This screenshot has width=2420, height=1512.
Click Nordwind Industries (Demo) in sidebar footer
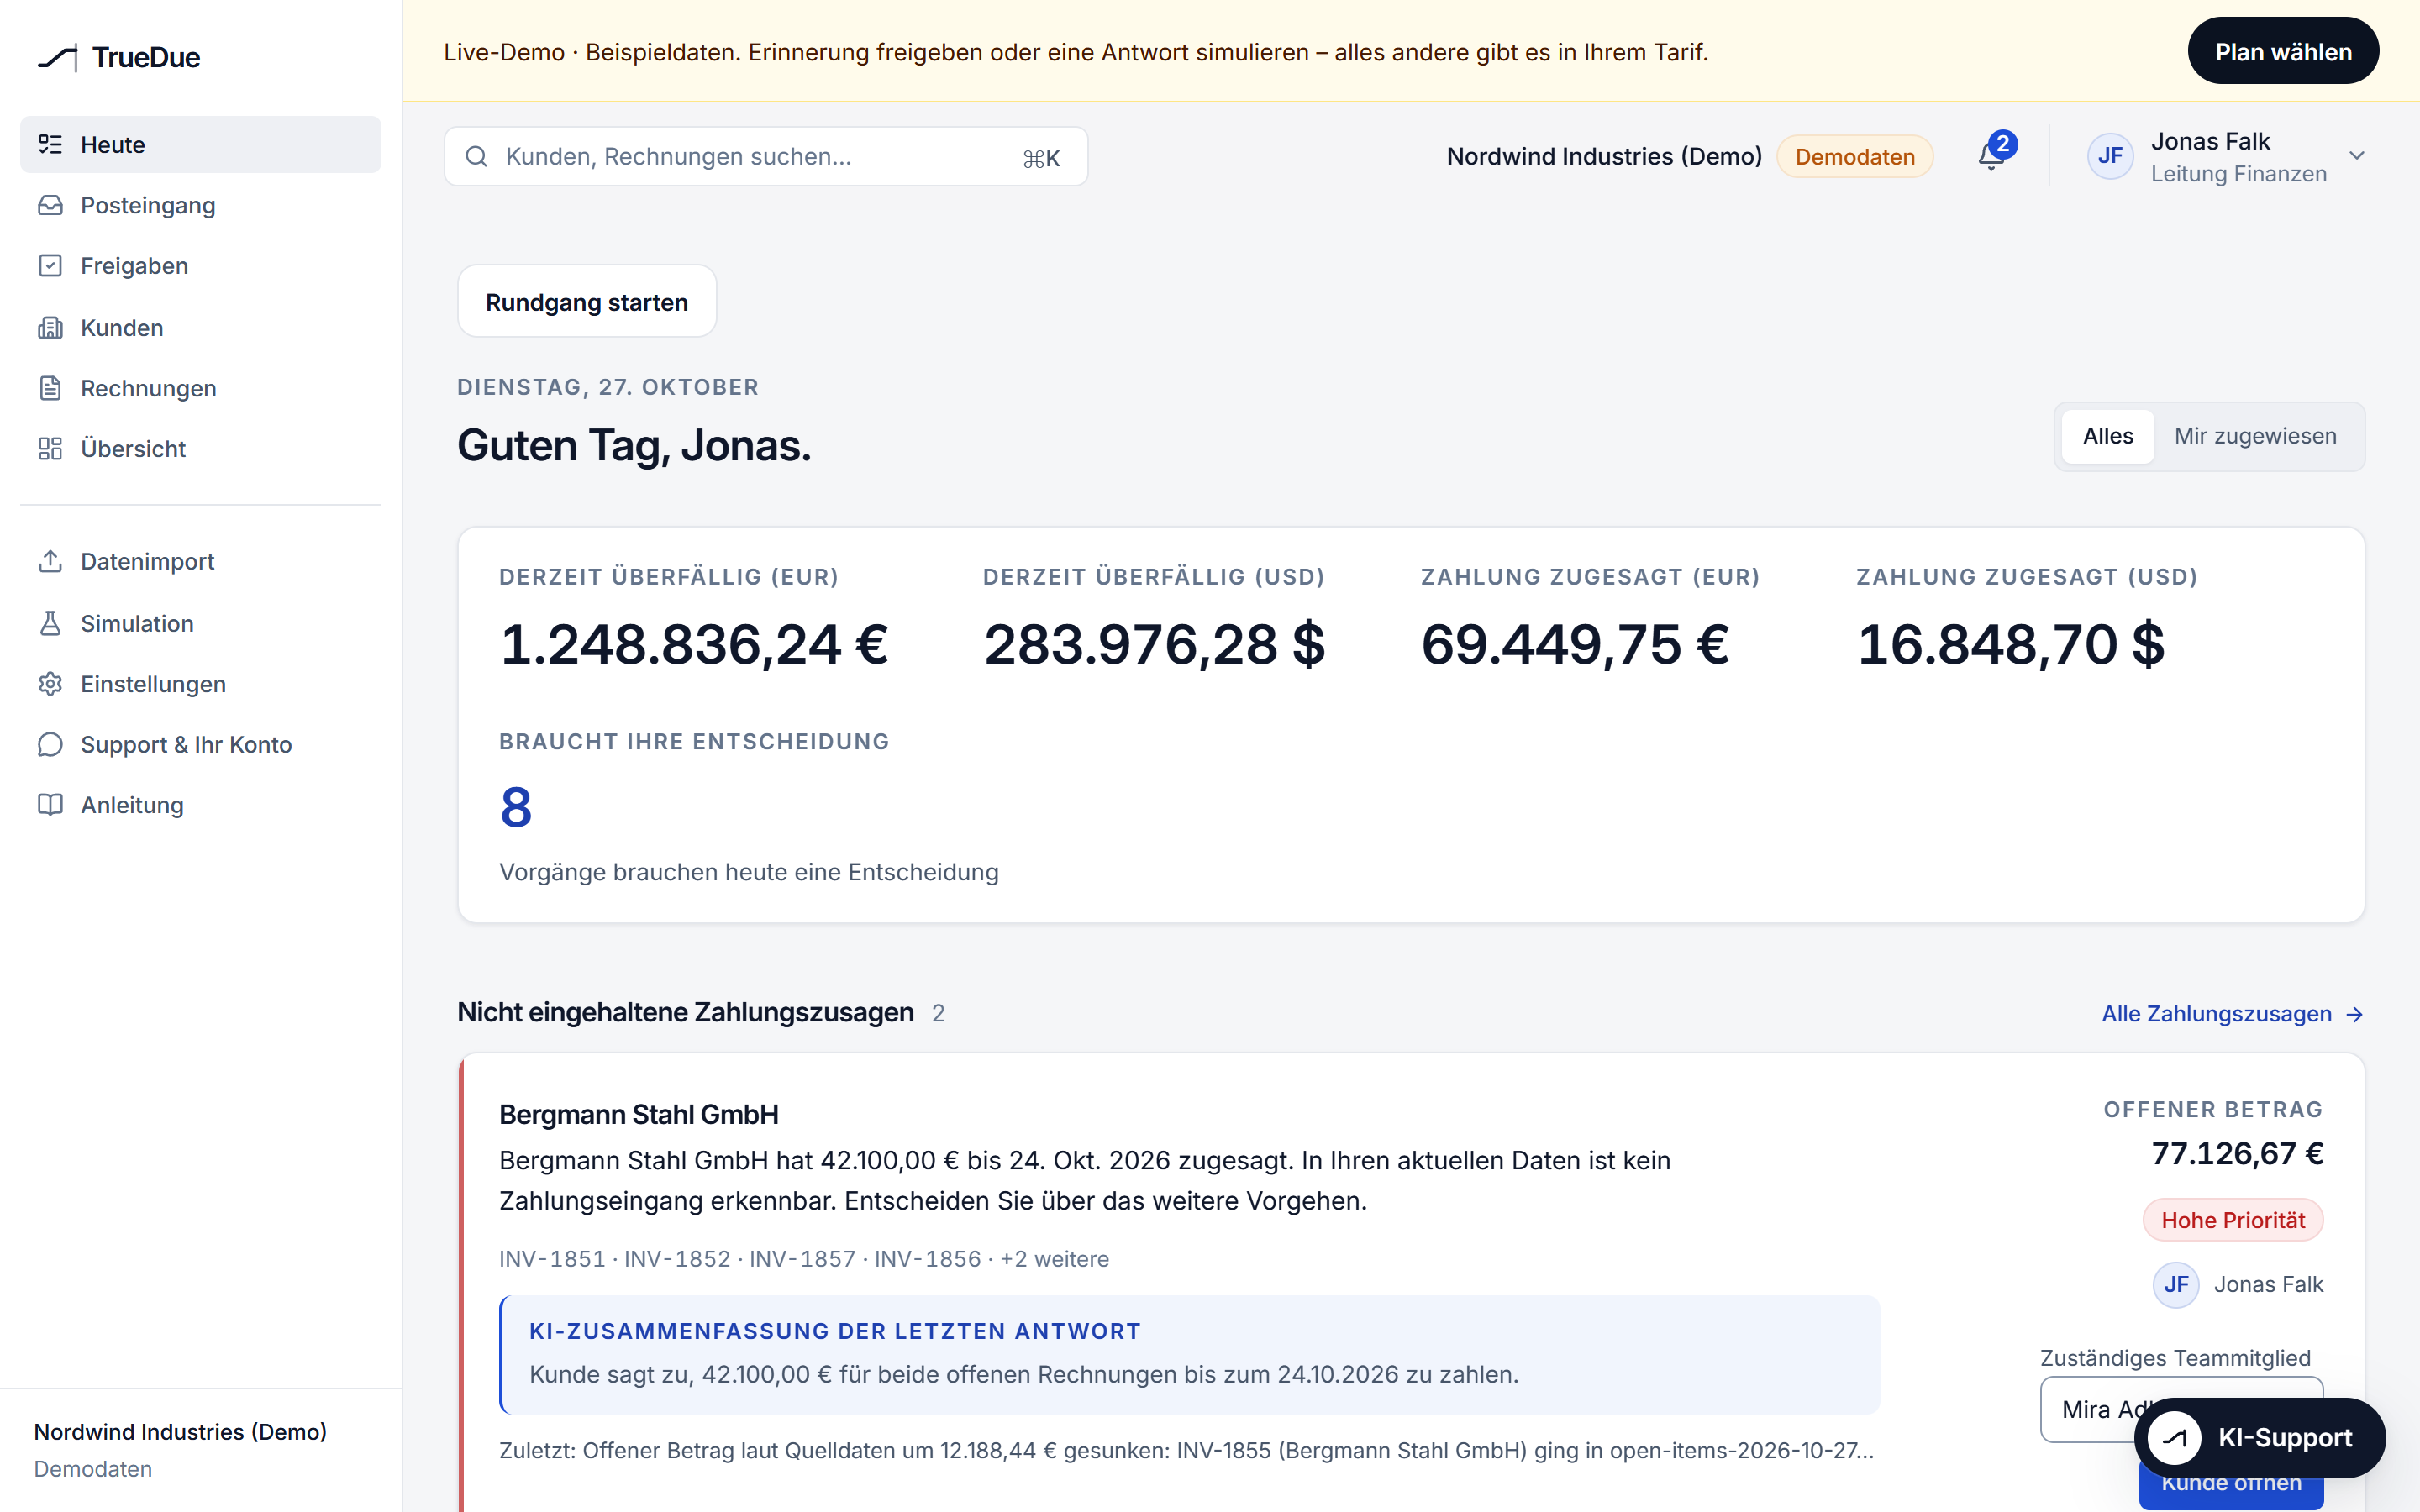click(180, 1432)
